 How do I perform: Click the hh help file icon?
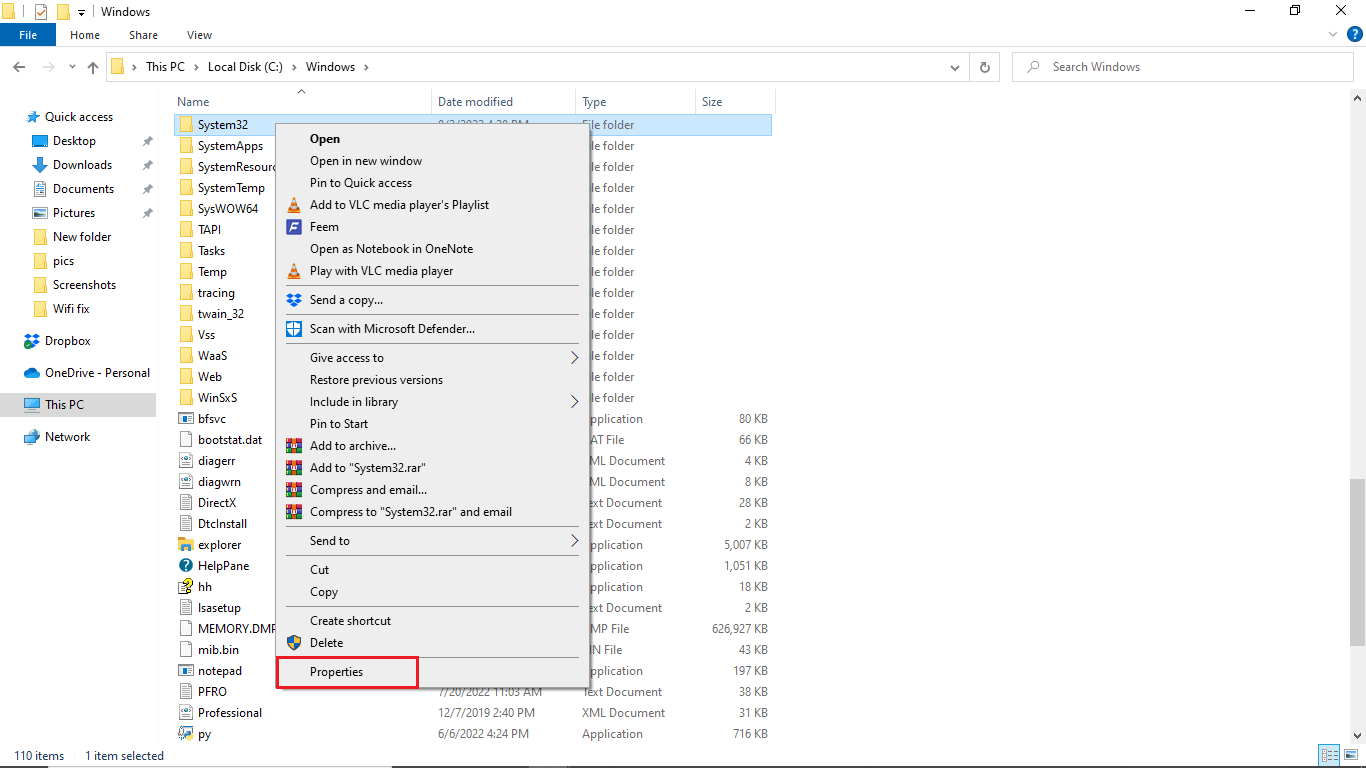(x=185, y=587)
